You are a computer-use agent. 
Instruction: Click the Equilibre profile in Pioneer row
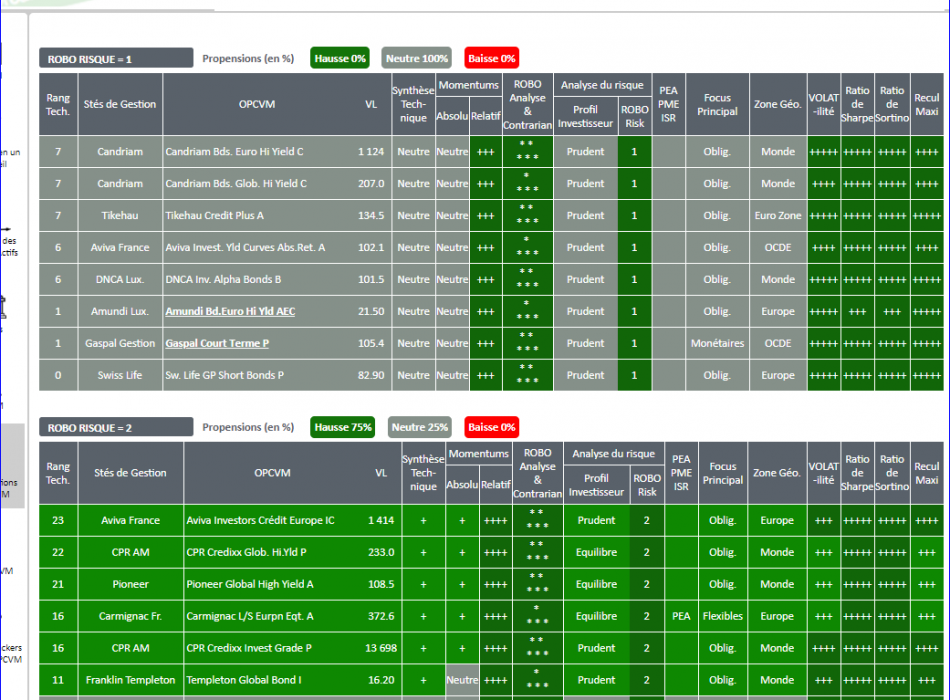point(596,584)
